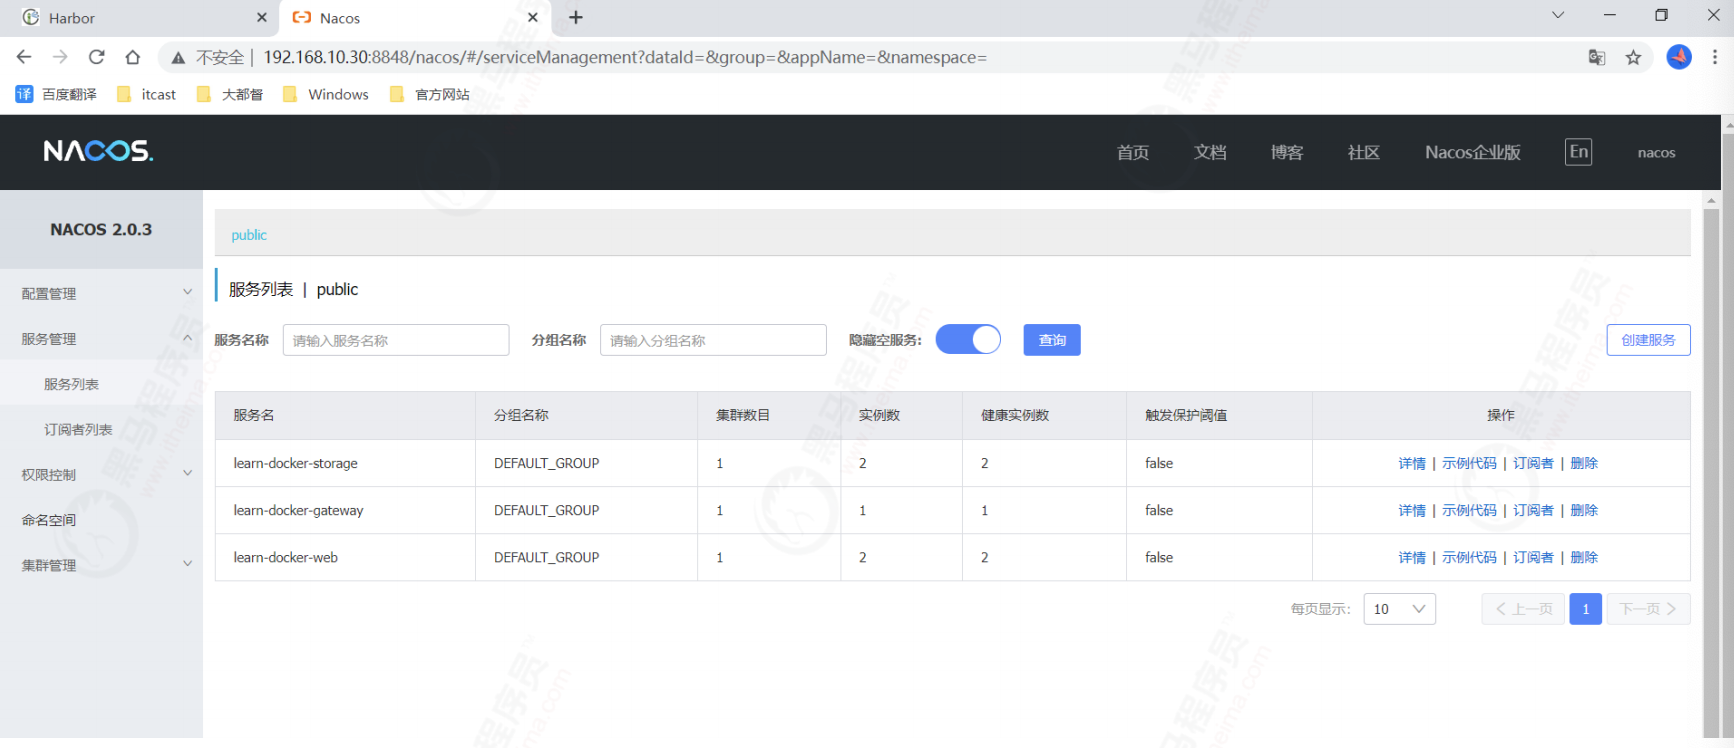Click the learn-docker-storage service name
1734x748 pixels.
click(x=296, y=463)
